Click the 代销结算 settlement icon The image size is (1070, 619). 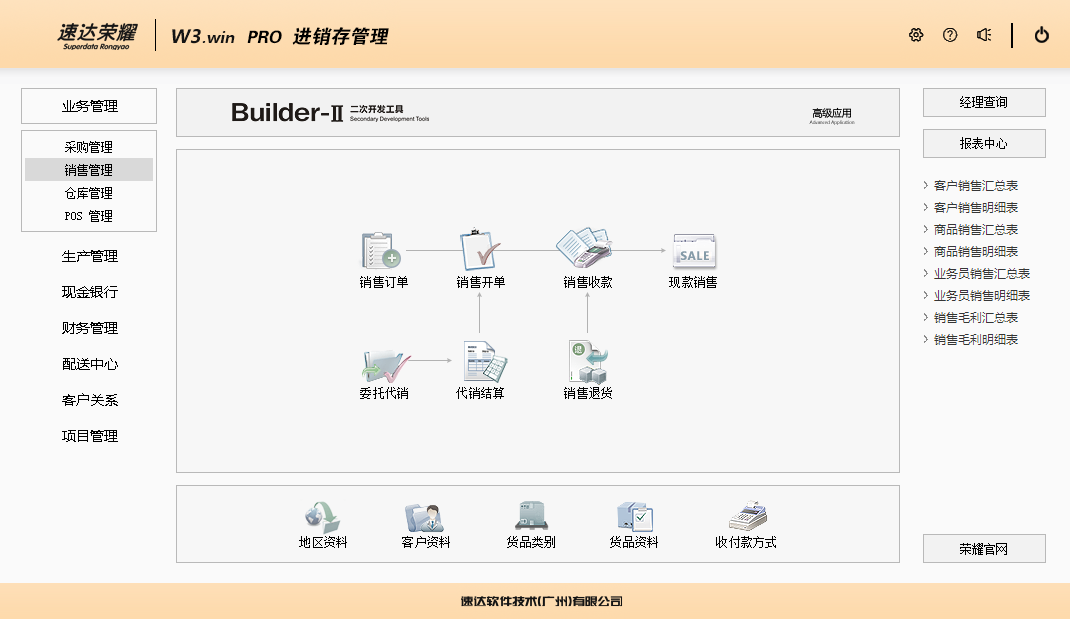tap(481, 362)
